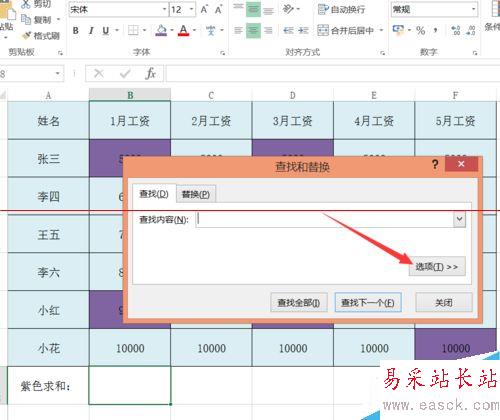
Task: Decrease decimal places
Action: click(471, 31)
